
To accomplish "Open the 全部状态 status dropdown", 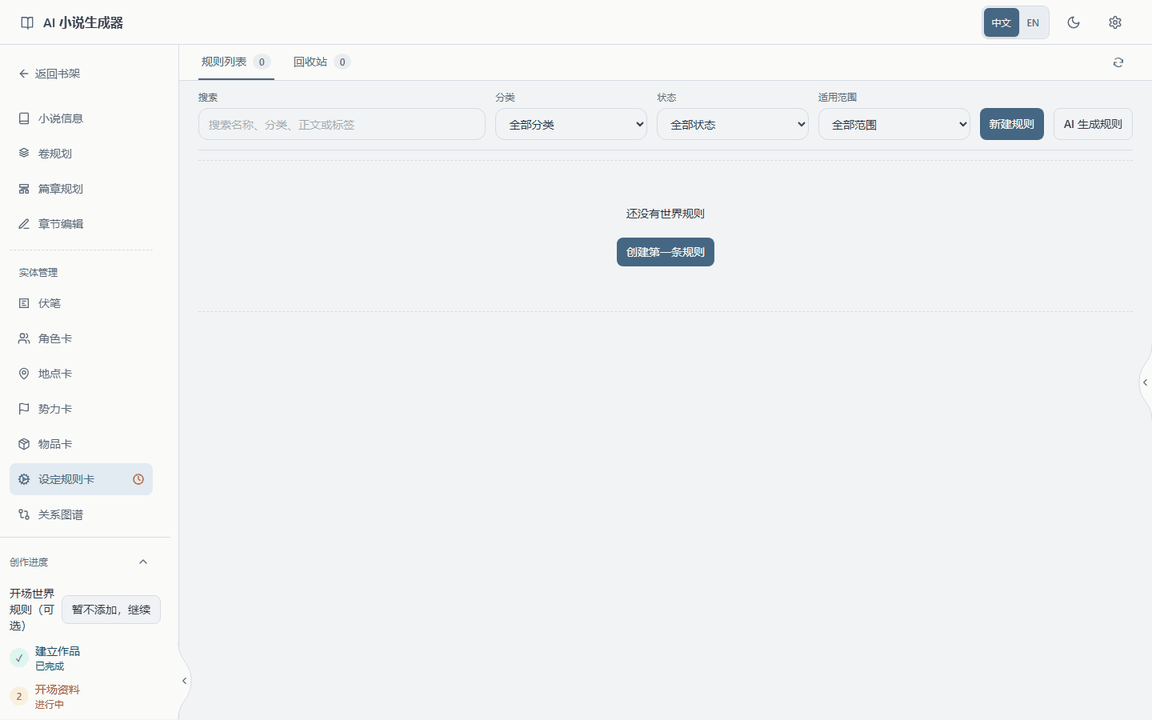I will [732, 124].
